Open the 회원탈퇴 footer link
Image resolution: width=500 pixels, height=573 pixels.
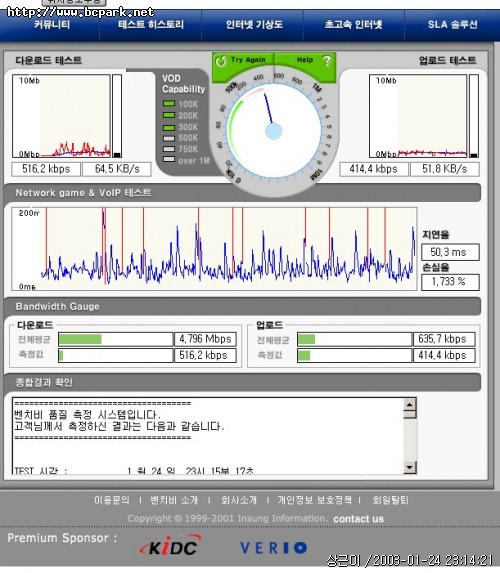(x=390, y=500)
